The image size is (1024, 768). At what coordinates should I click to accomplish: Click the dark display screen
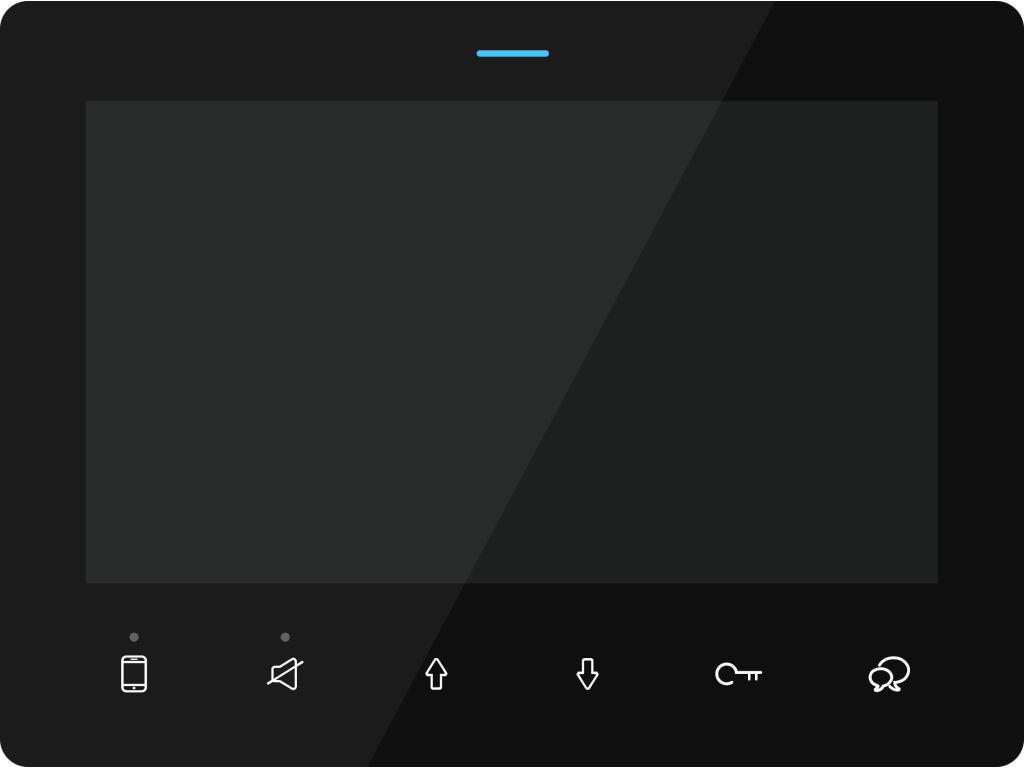click(x=511, y=342)
